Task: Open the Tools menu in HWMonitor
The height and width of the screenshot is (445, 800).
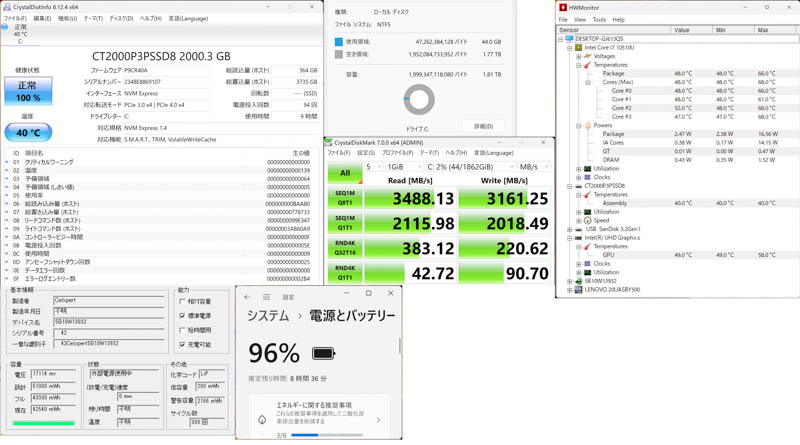Action: pyautogui.click(x=598, y=19)
